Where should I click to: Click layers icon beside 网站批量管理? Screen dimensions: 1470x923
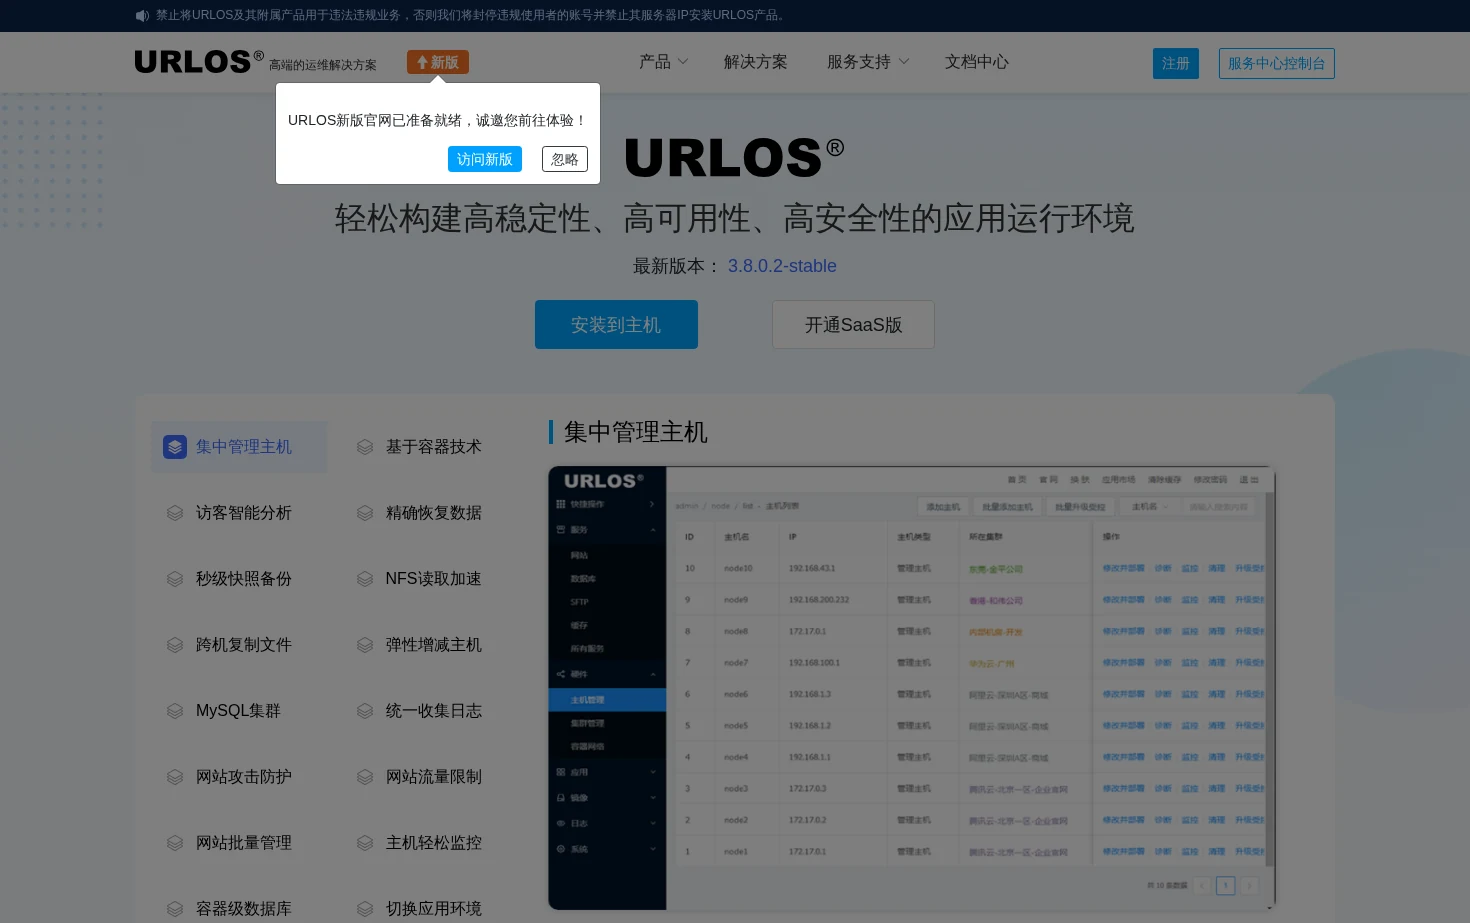point(175,843)
